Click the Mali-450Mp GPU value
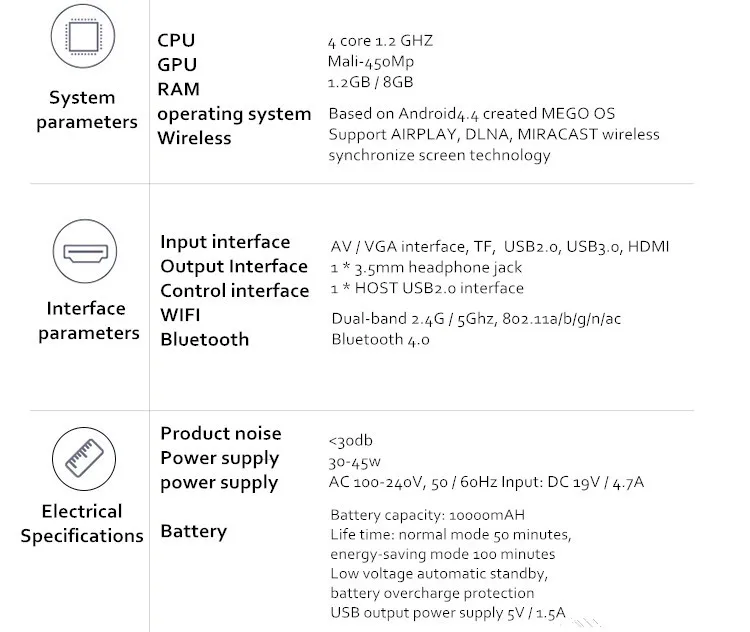Screen dimensions: 750x632 (x=371, y=62)
